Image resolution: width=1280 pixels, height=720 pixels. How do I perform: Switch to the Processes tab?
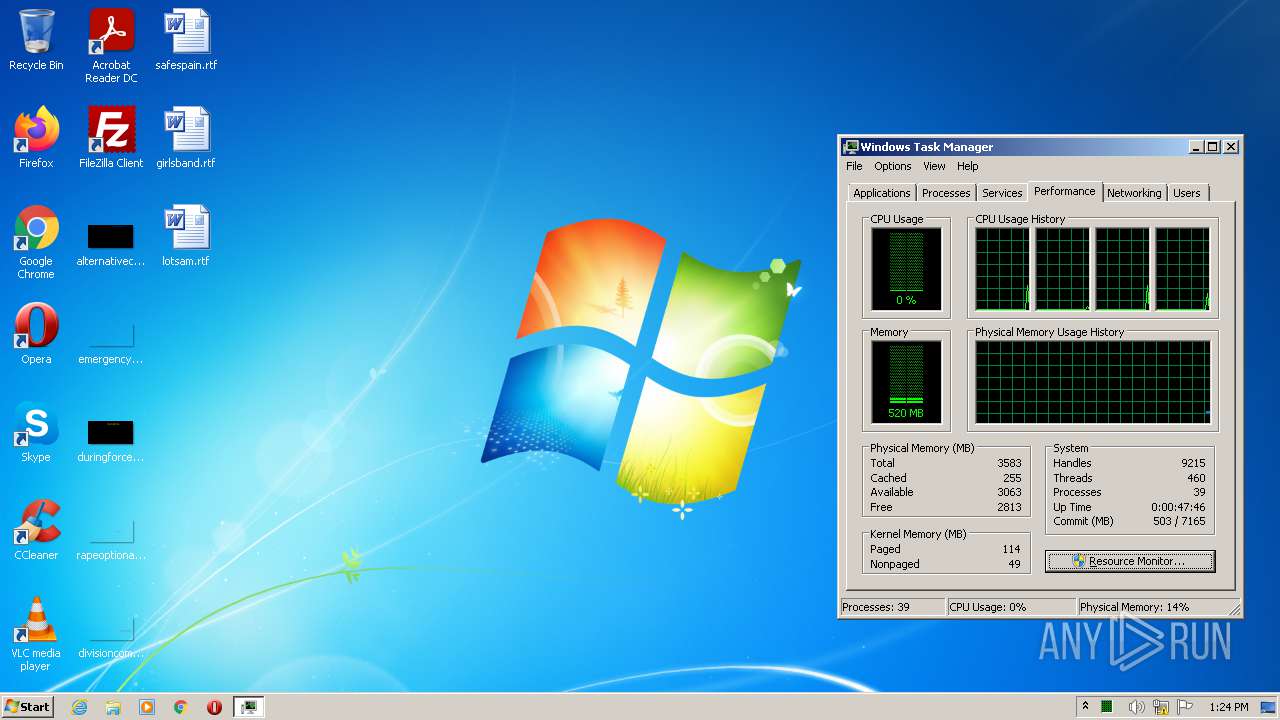tap(946, 193)
